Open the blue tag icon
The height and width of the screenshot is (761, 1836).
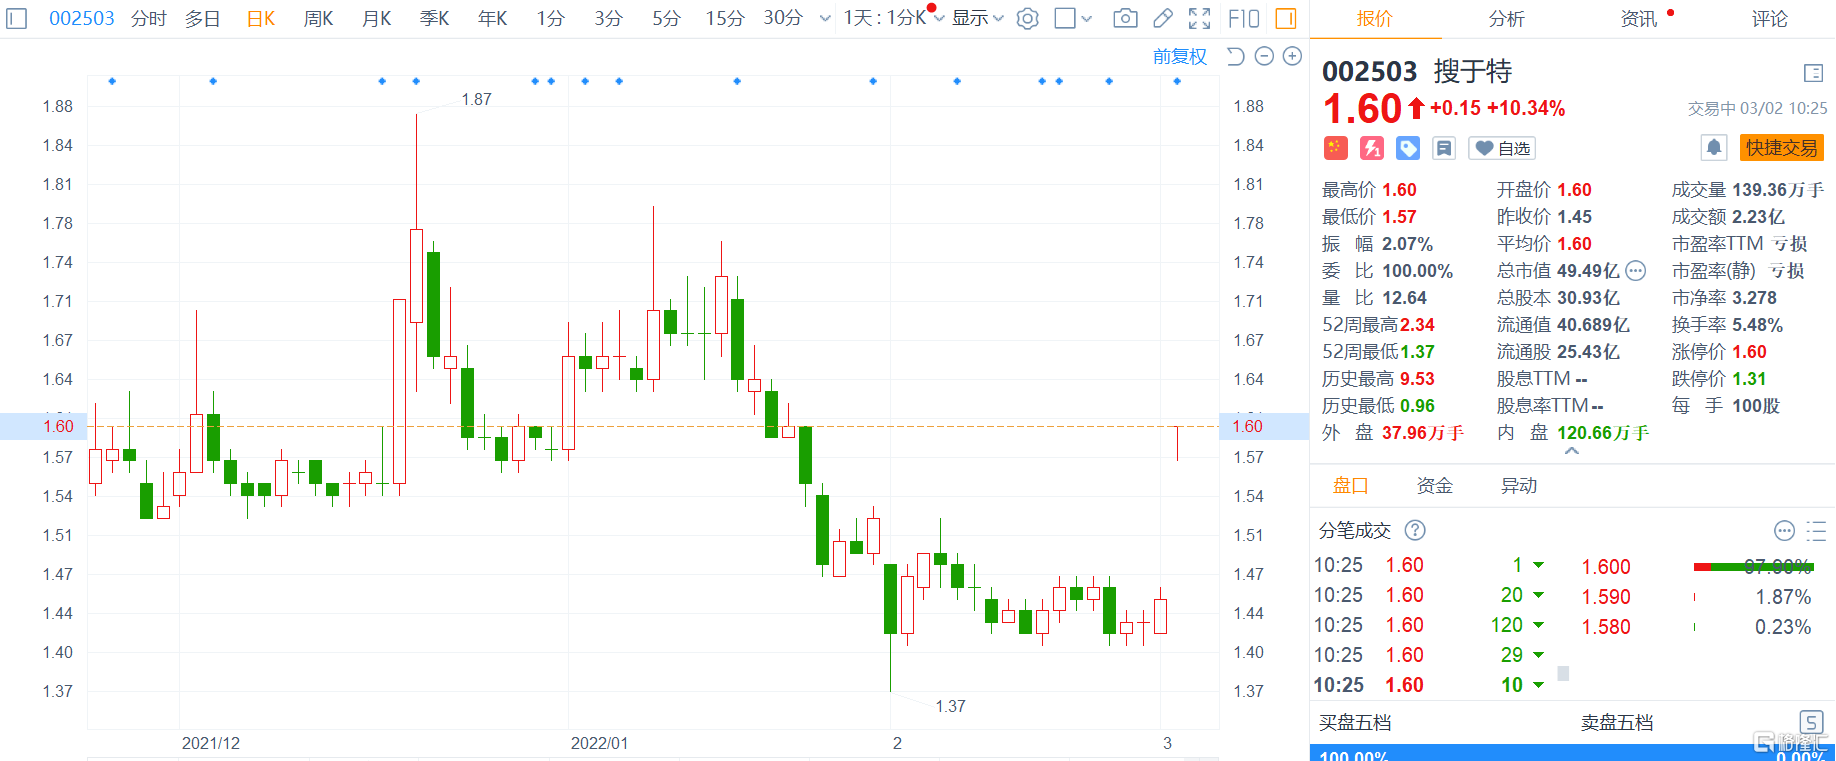tap(1408, 148)
